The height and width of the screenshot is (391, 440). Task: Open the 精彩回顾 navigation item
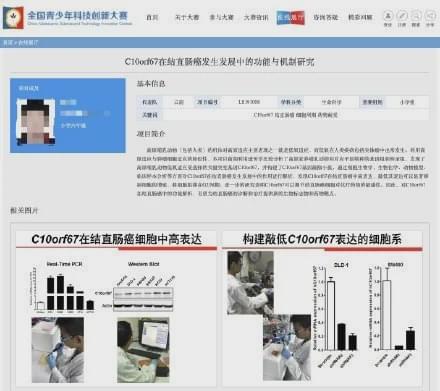pos(360,17)
